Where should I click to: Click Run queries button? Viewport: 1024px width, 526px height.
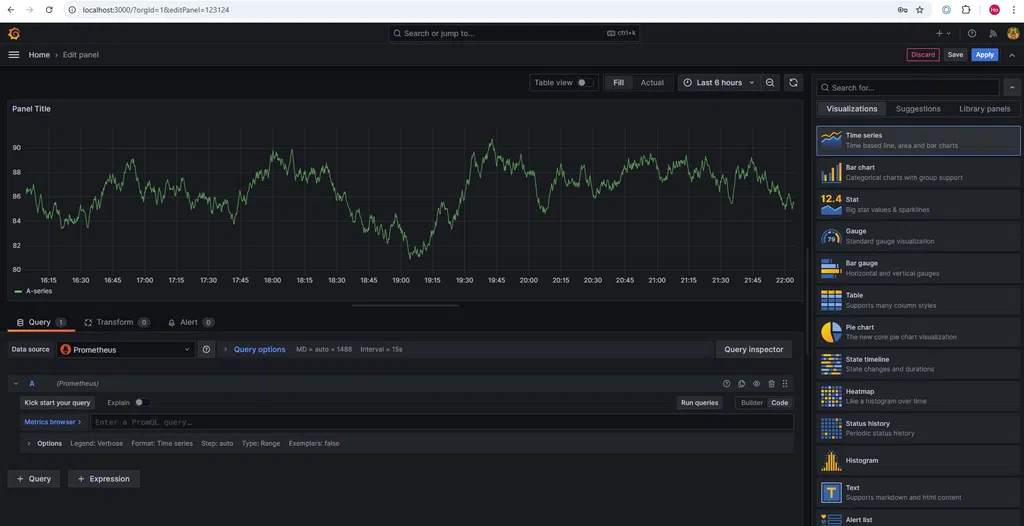699,403
